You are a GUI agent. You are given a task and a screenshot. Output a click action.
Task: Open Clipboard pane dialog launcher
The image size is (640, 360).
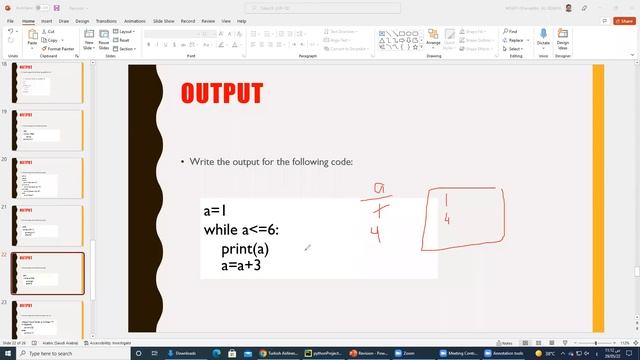click(x=77, y=56)
